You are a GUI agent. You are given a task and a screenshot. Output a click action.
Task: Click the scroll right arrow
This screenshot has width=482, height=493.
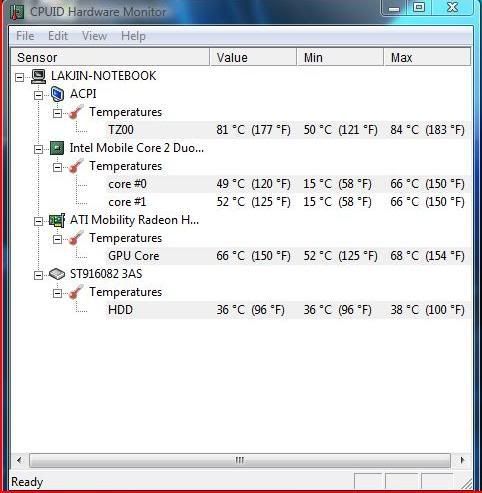[462, 460]
